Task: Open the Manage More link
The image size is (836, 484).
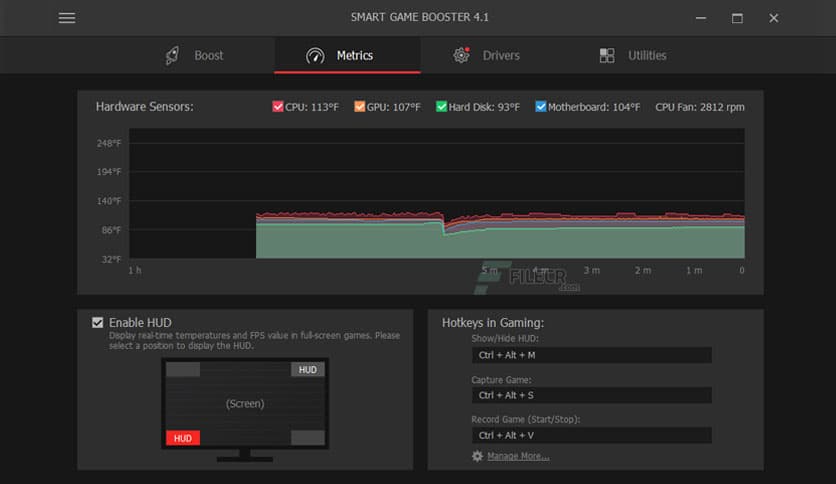Action: pos(518,456)
